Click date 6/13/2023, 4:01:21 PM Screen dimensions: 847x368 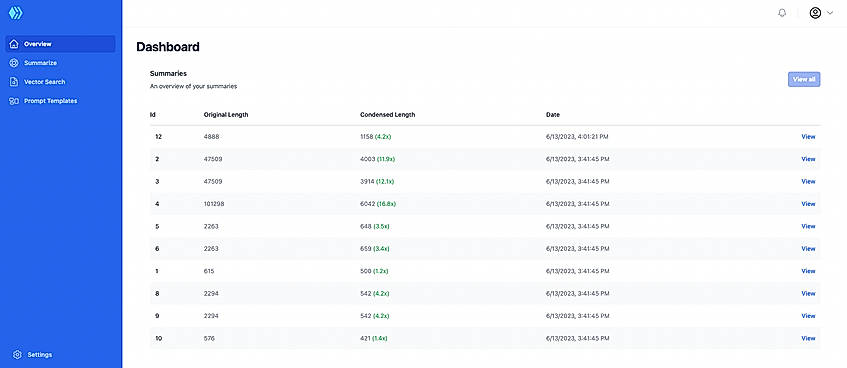pyautogui.click(x=577, y=137)
